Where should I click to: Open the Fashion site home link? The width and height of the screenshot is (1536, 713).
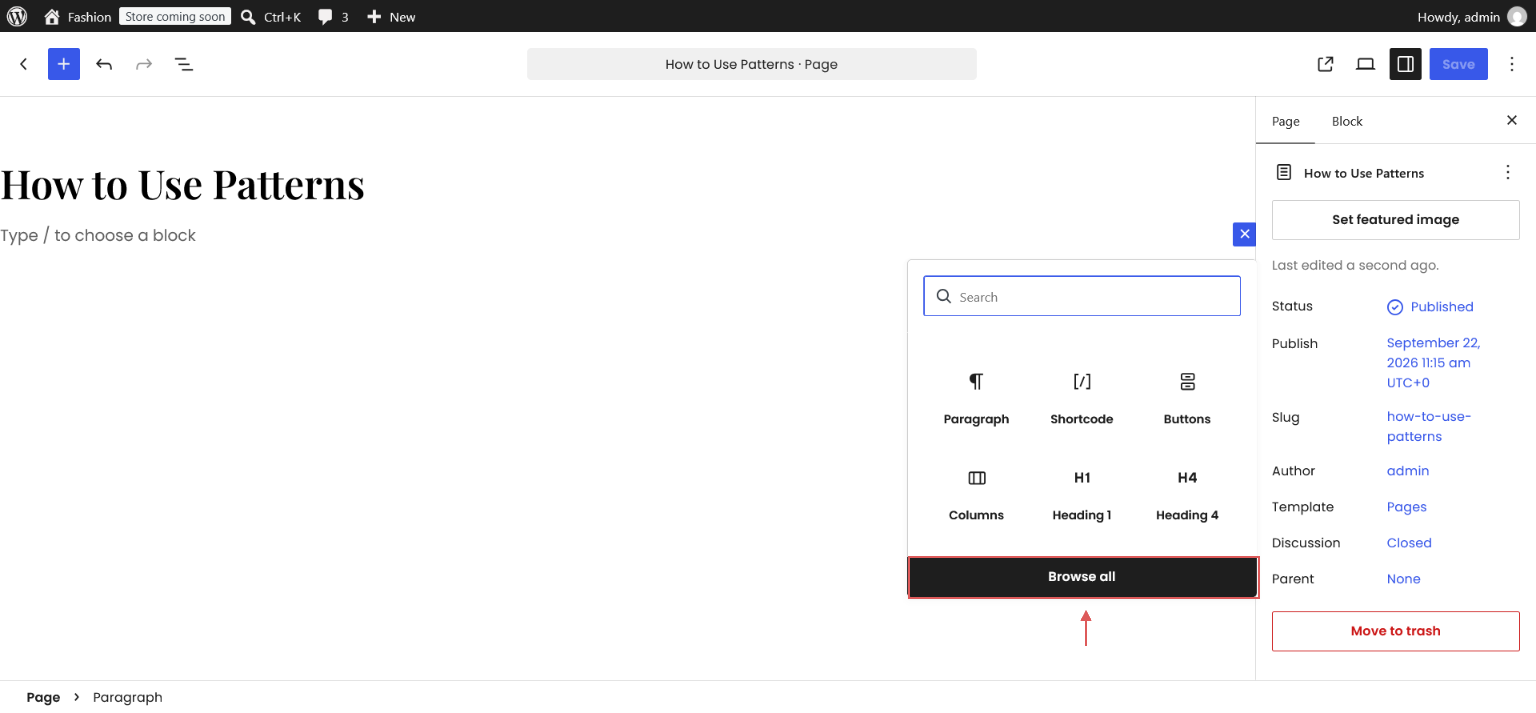(78, 16)
